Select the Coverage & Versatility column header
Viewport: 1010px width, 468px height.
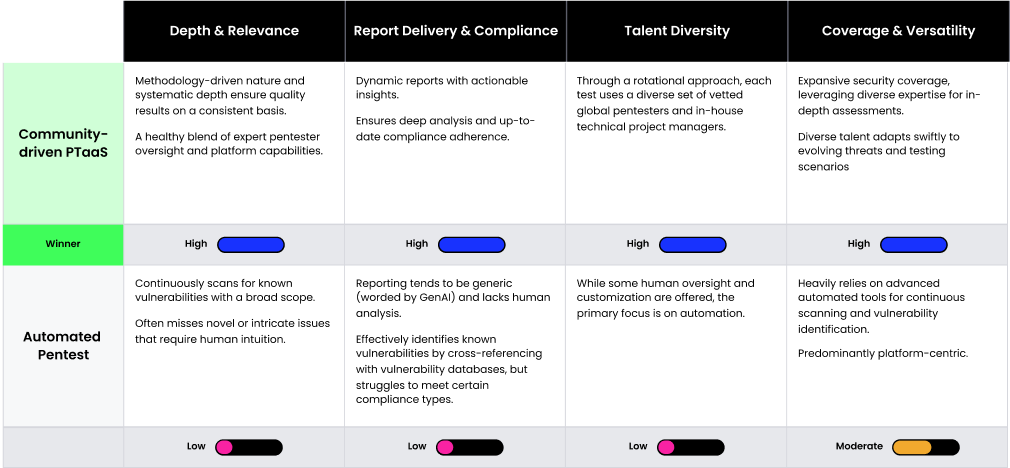coord(898,31)
